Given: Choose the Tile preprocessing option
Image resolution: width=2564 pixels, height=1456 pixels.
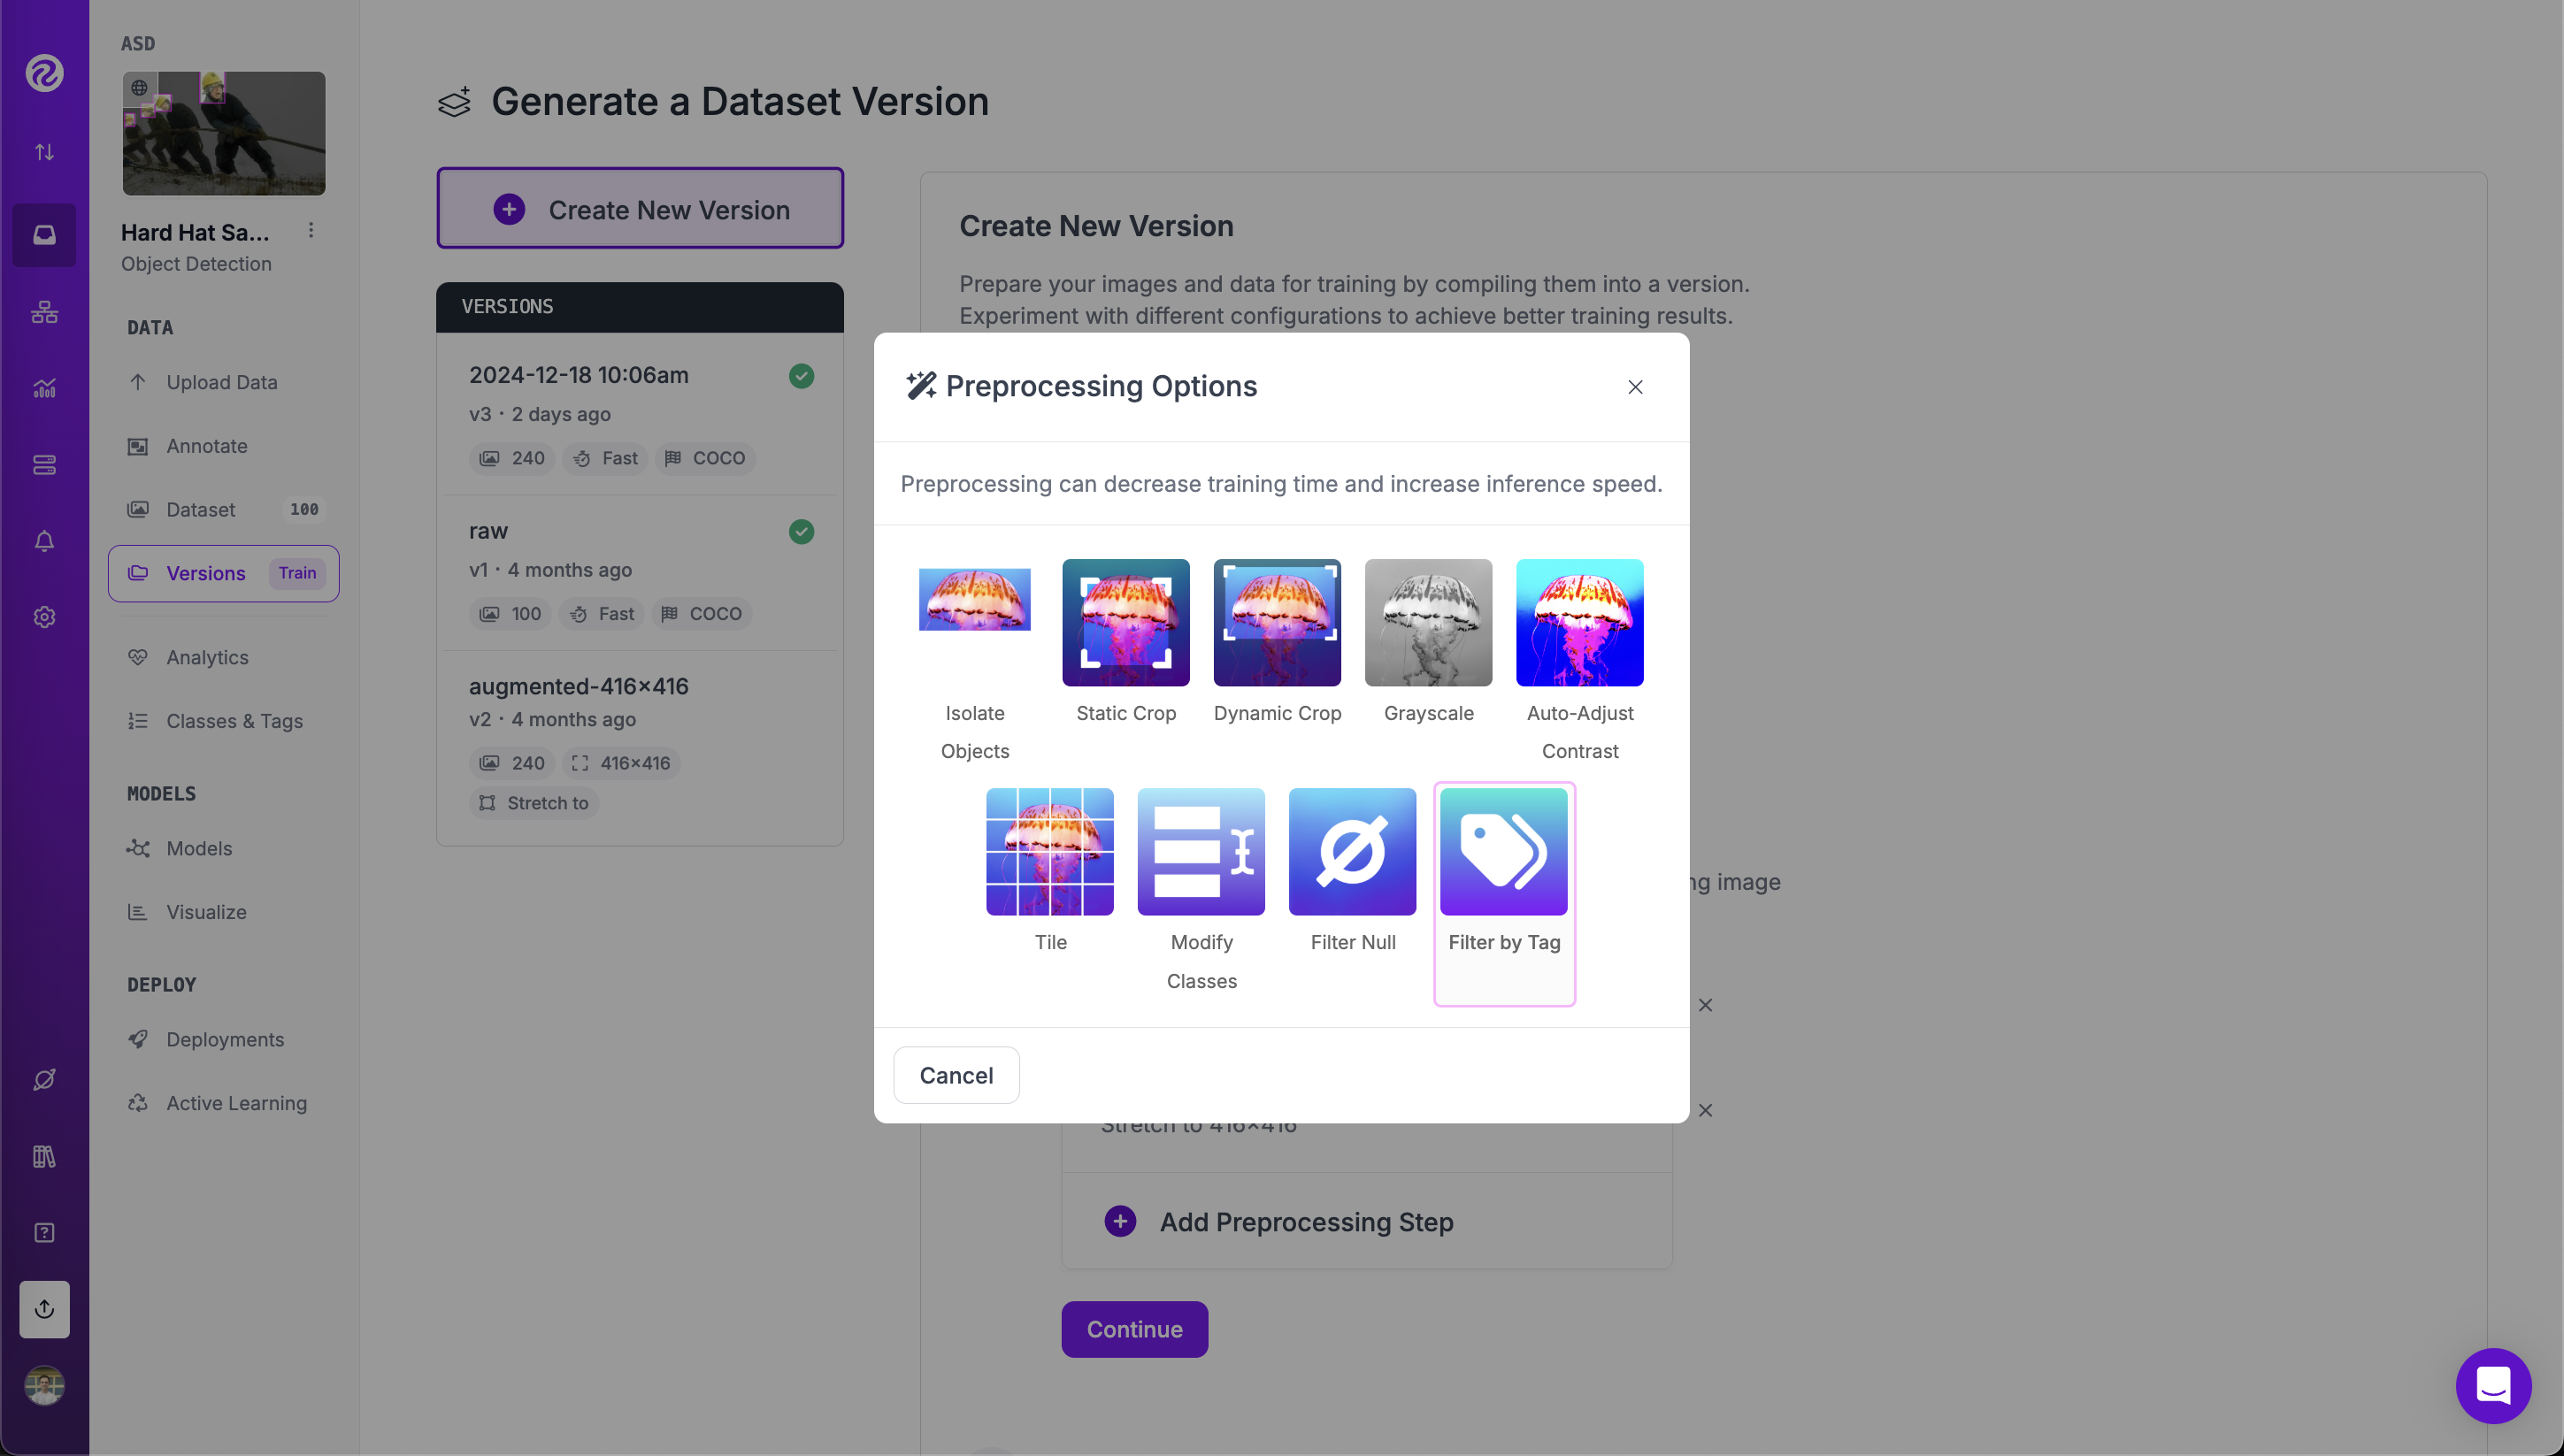Looking at the screenshot, I should click(x=1049, y=852).
